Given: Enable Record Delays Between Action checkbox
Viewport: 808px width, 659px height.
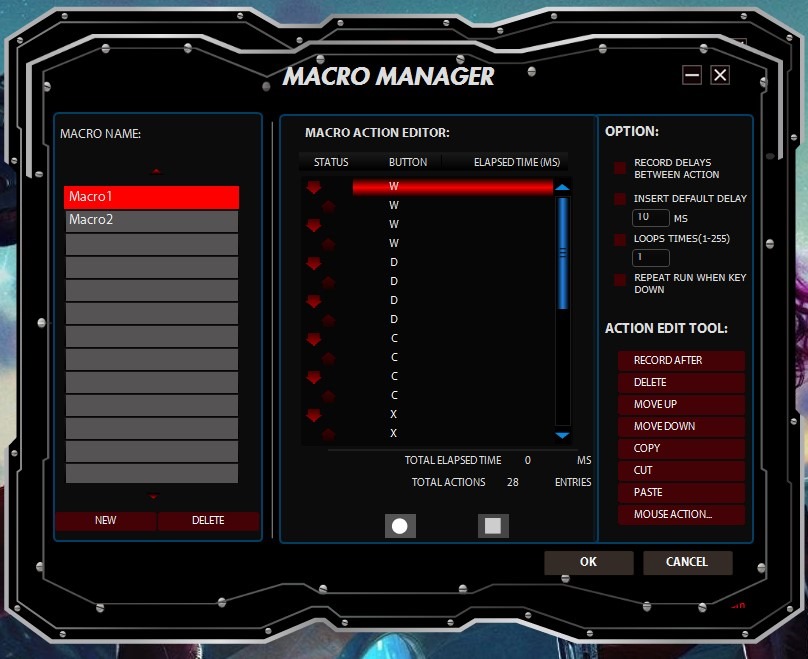Looking at the screenshot, I should coord(620,168).
